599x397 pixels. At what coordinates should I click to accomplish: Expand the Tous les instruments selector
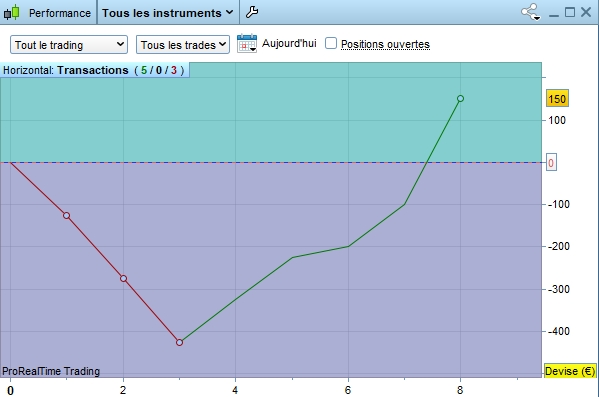pyautogui.click(x=168, y=13)
